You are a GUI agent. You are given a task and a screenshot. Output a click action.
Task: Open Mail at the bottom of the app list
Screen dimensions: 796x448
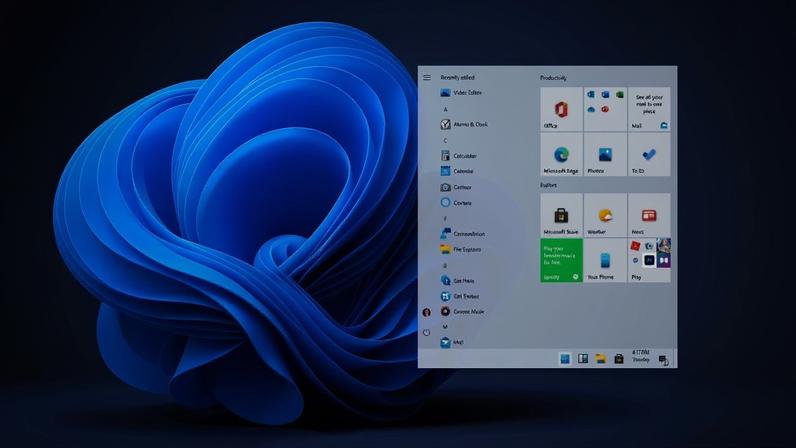click(x=452, y=342)
